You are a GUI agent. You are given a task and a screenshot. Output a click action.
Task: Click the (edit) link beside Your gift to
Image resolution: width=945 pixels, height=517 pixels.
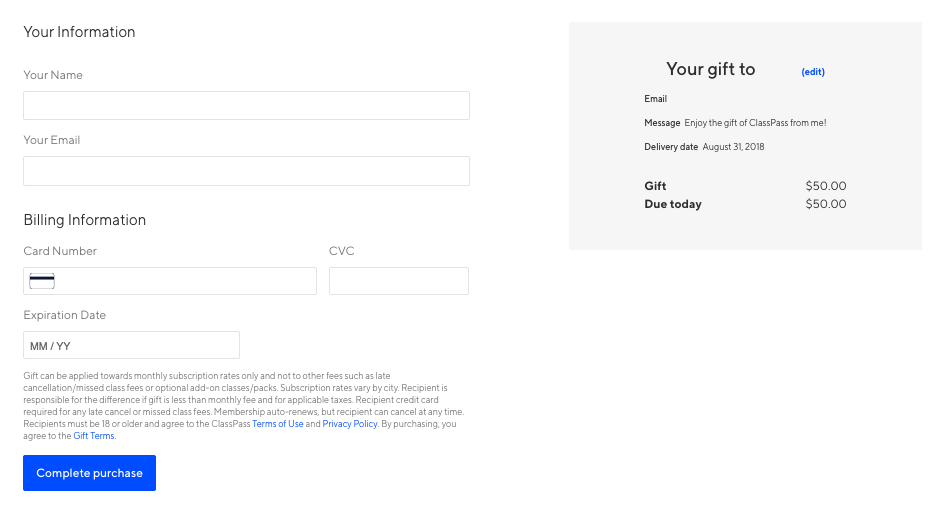tap(813, 72)
